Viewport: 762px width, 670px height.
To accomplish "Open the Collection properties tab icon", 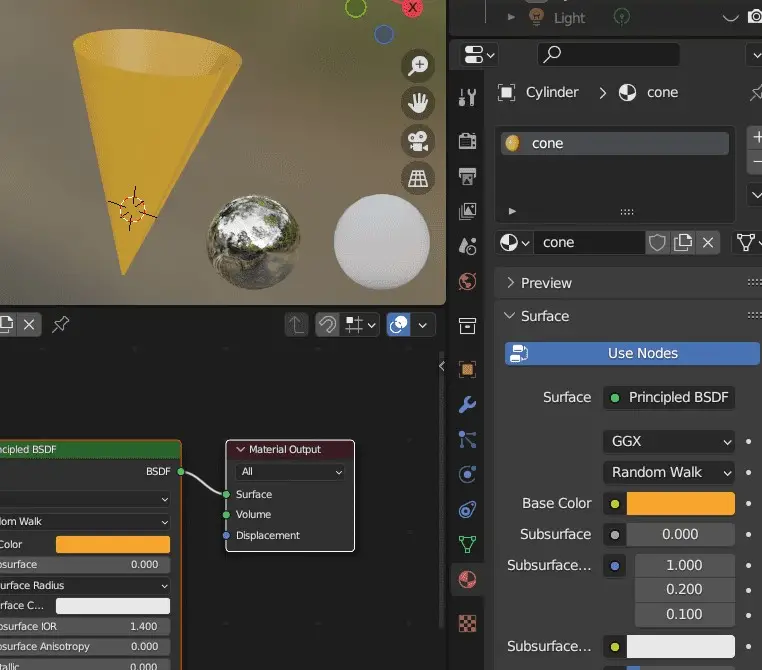I will [467, 326].
